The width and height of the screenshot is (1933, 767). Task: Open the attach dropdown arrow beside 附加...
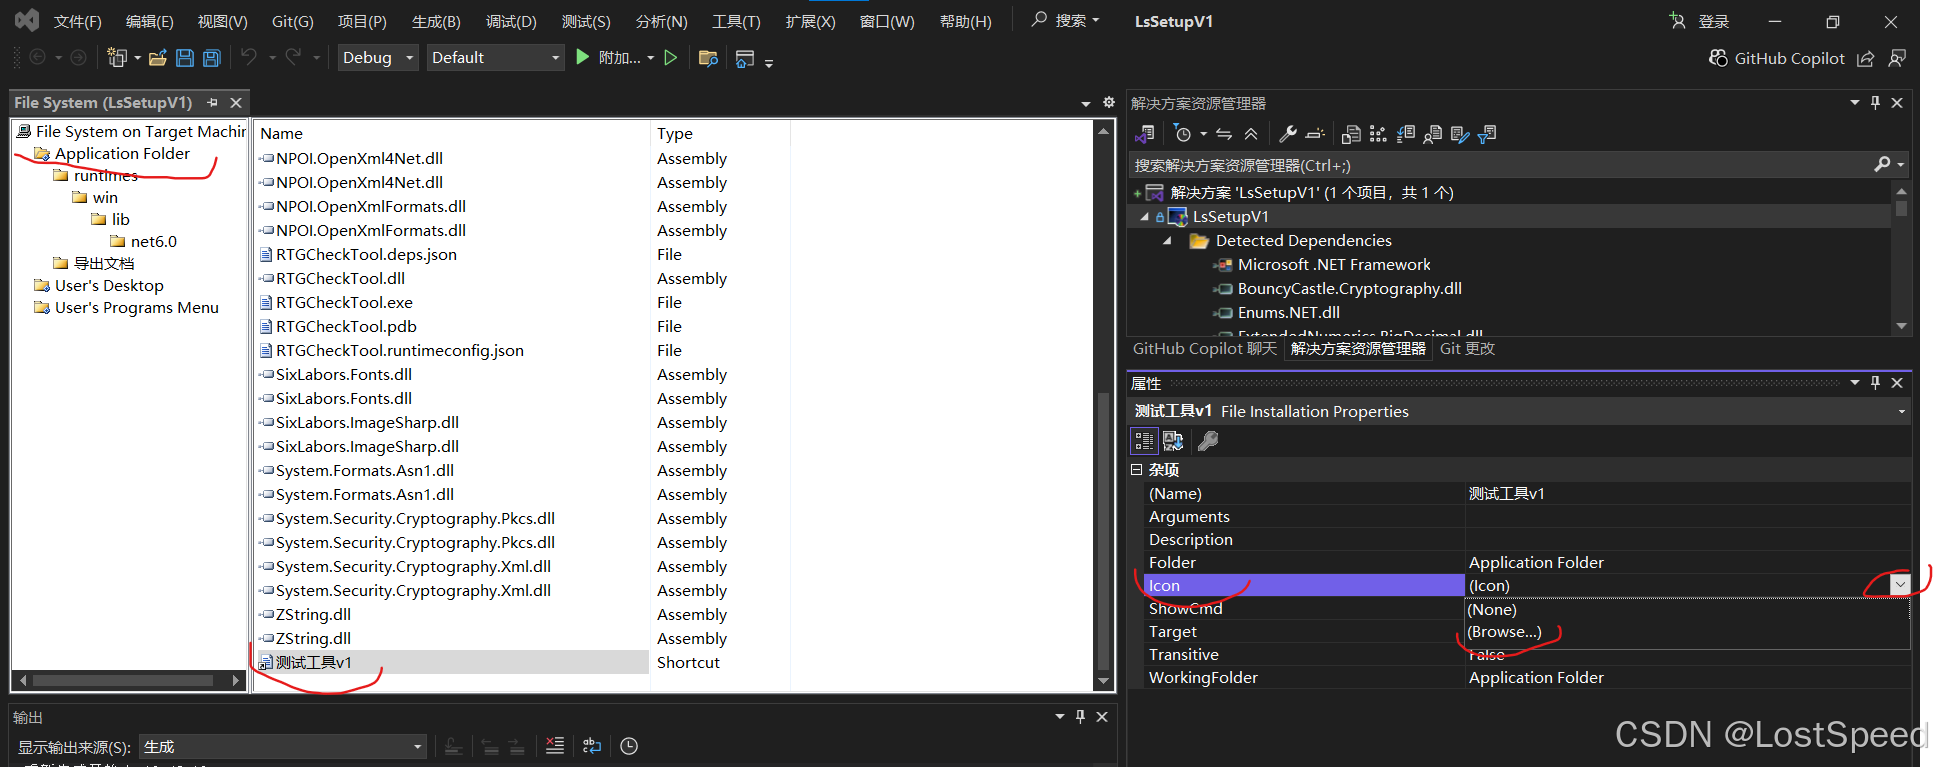tap(651, 58)
